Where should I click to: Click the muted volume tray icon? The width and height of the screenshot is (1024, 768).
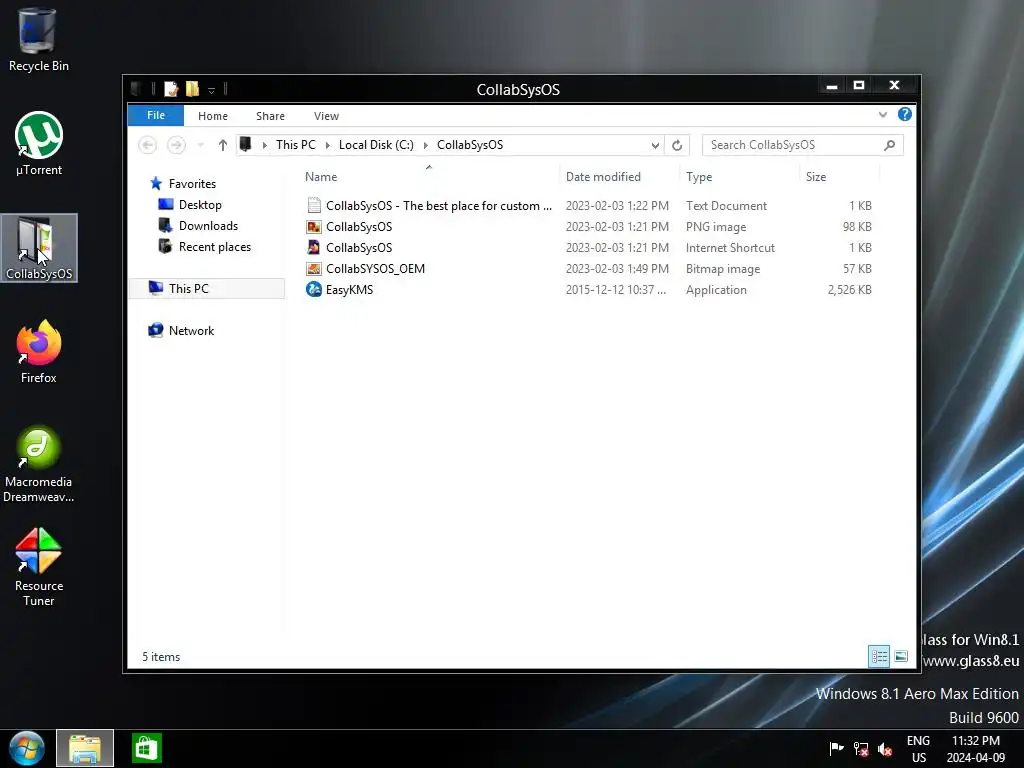pyautogui.click(x=885, y=749)
